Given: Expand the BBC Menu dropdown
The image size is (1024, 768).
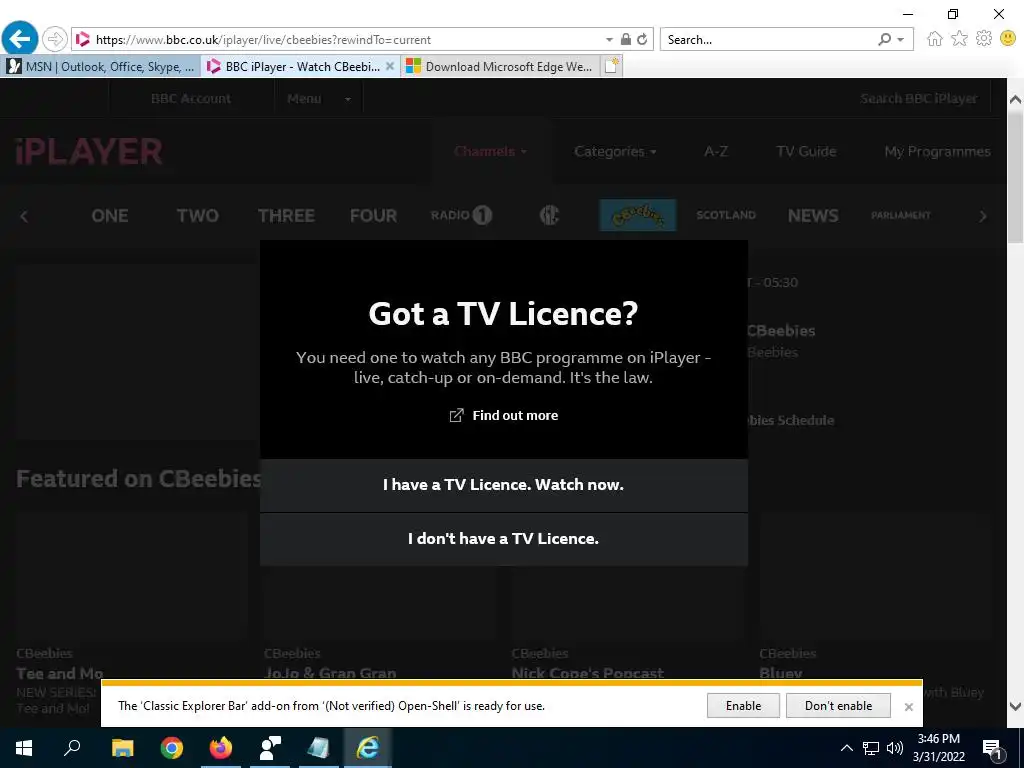Looking at the screenshot, I should pos(319,99).
